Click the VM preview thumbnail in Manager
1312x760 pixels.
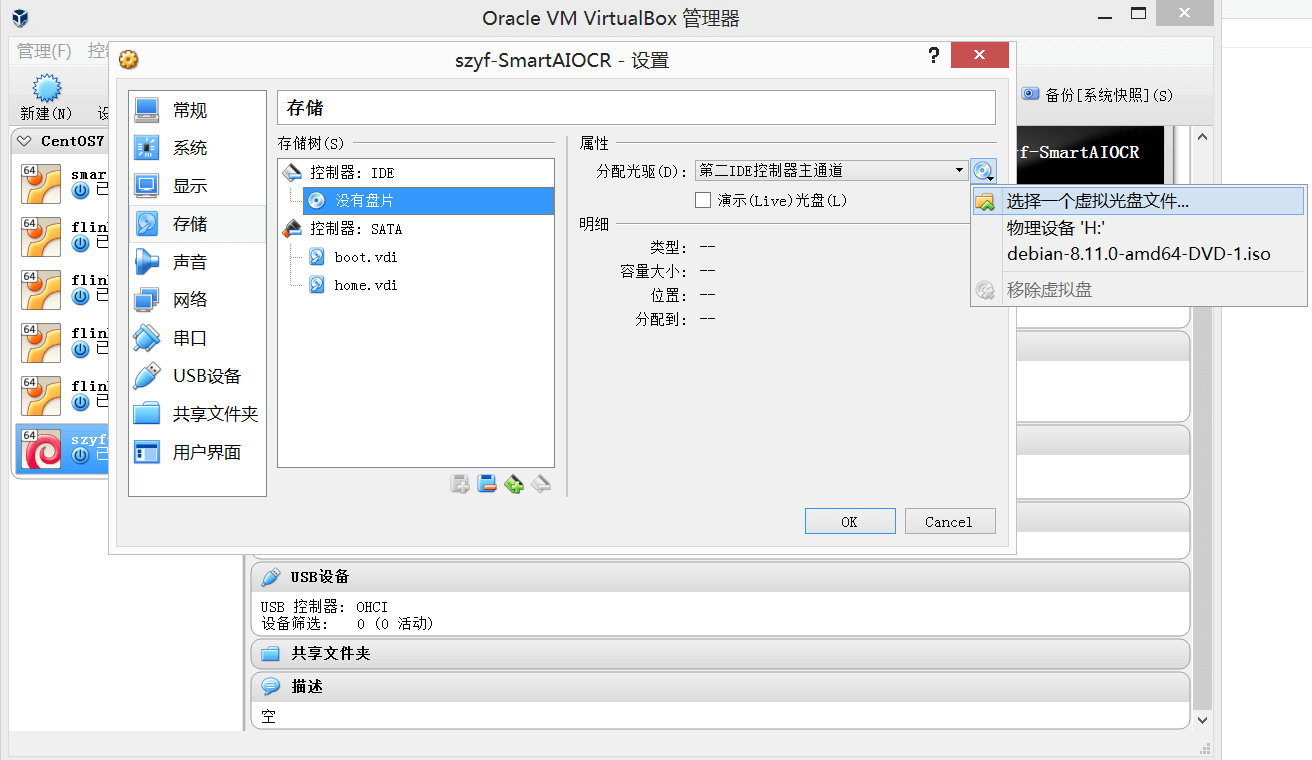(x=1089, y=153)
